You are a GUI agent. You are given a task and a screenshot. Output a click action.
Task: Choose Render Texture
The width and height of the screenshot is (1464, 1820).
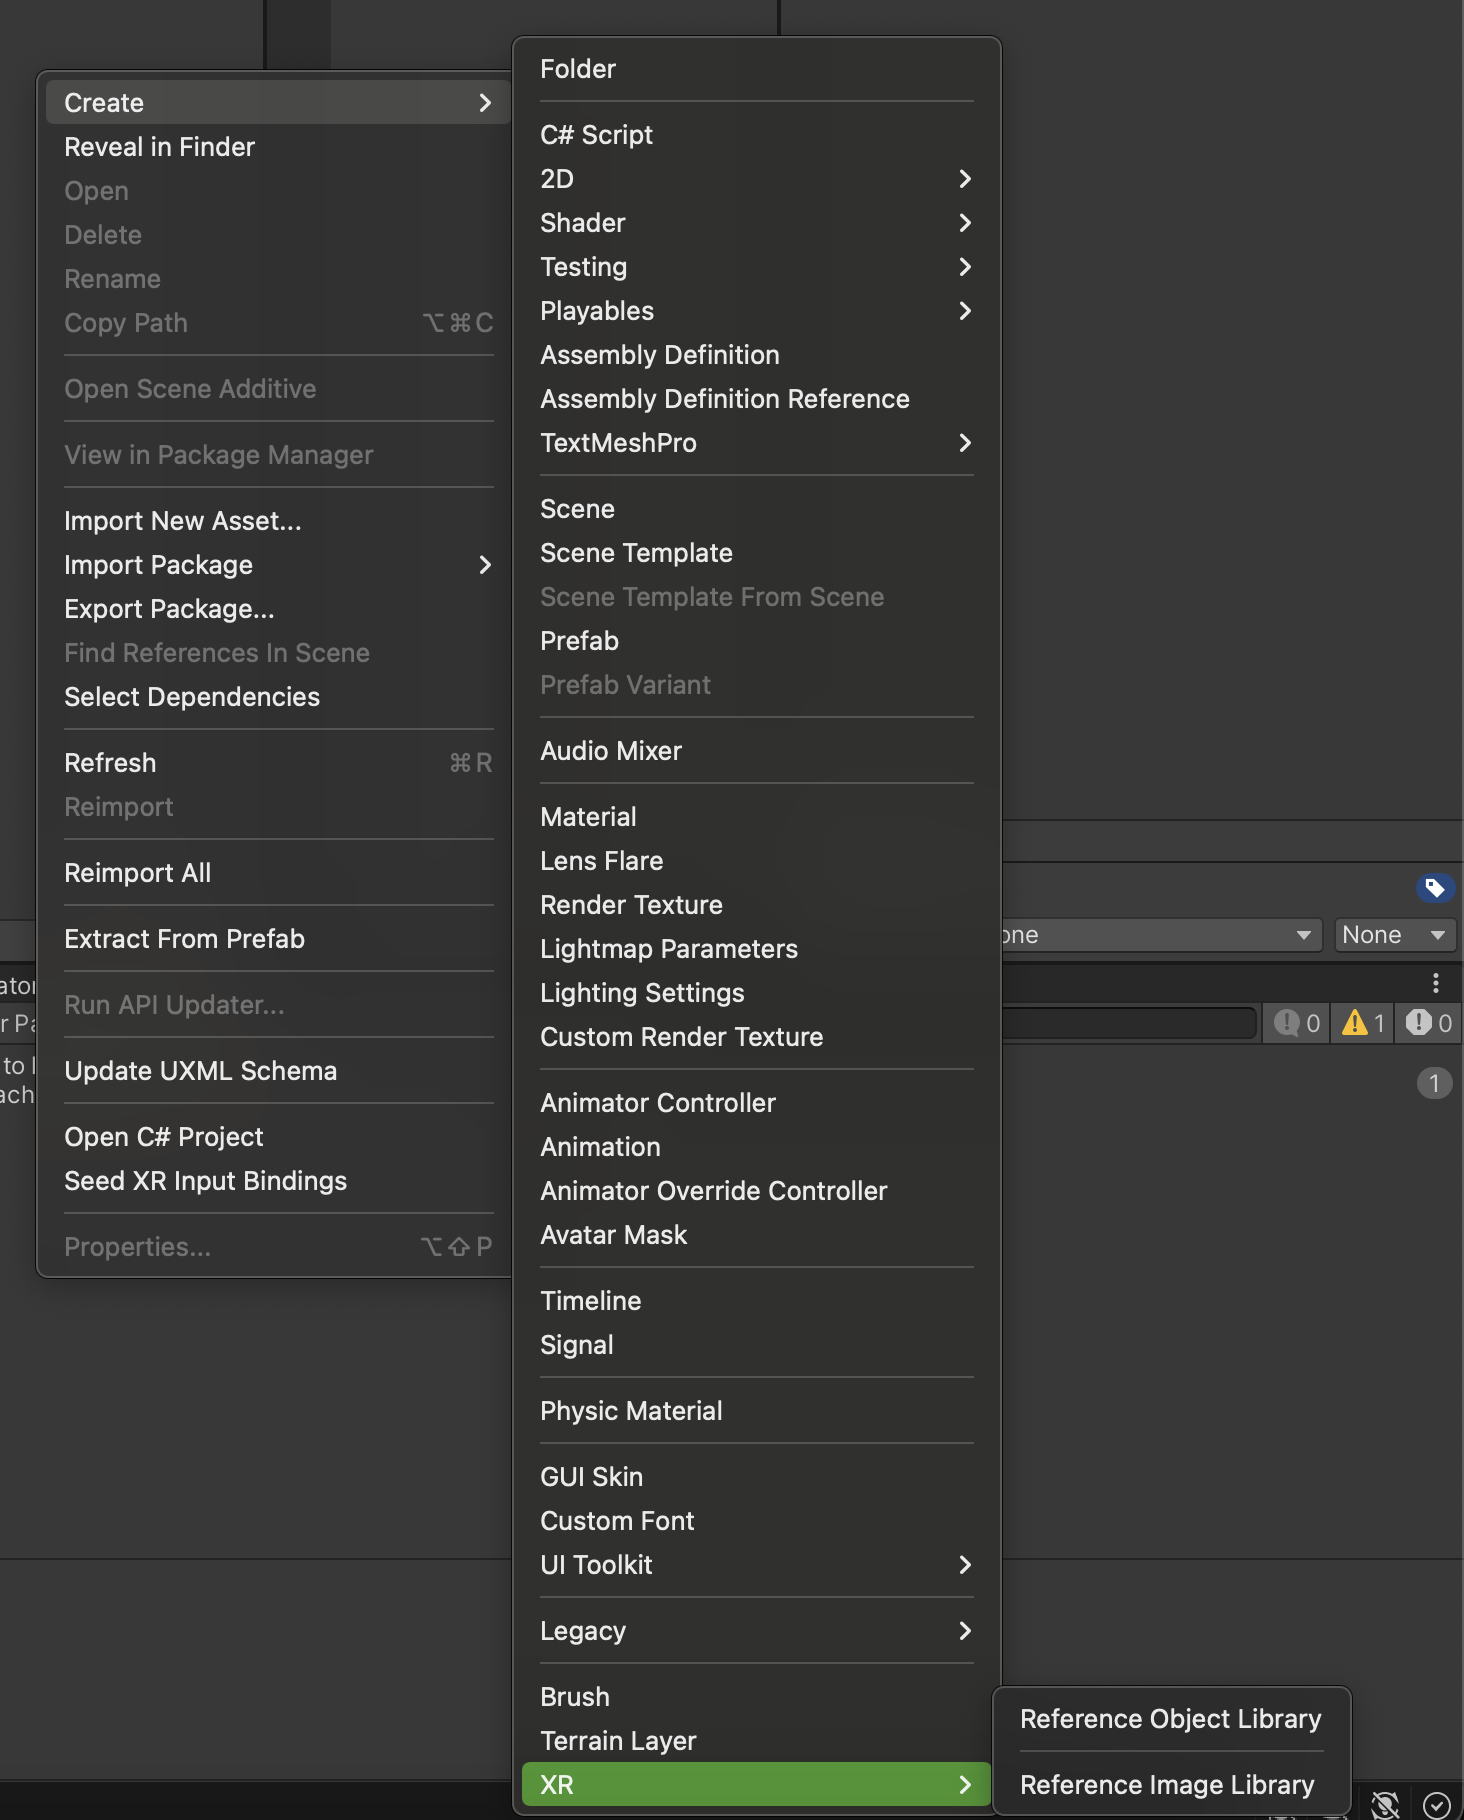coord(756,905)
